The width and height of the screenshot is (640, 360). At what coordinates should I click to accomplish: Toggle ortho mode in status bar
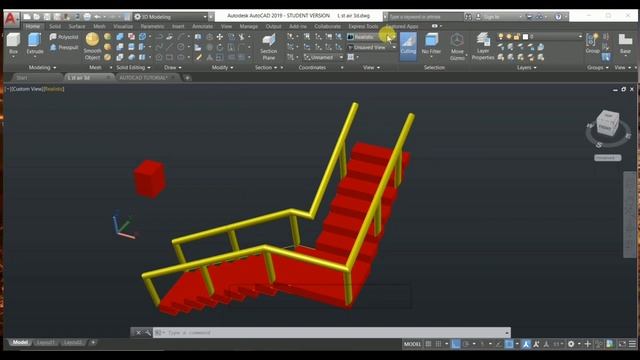[456, 344]
